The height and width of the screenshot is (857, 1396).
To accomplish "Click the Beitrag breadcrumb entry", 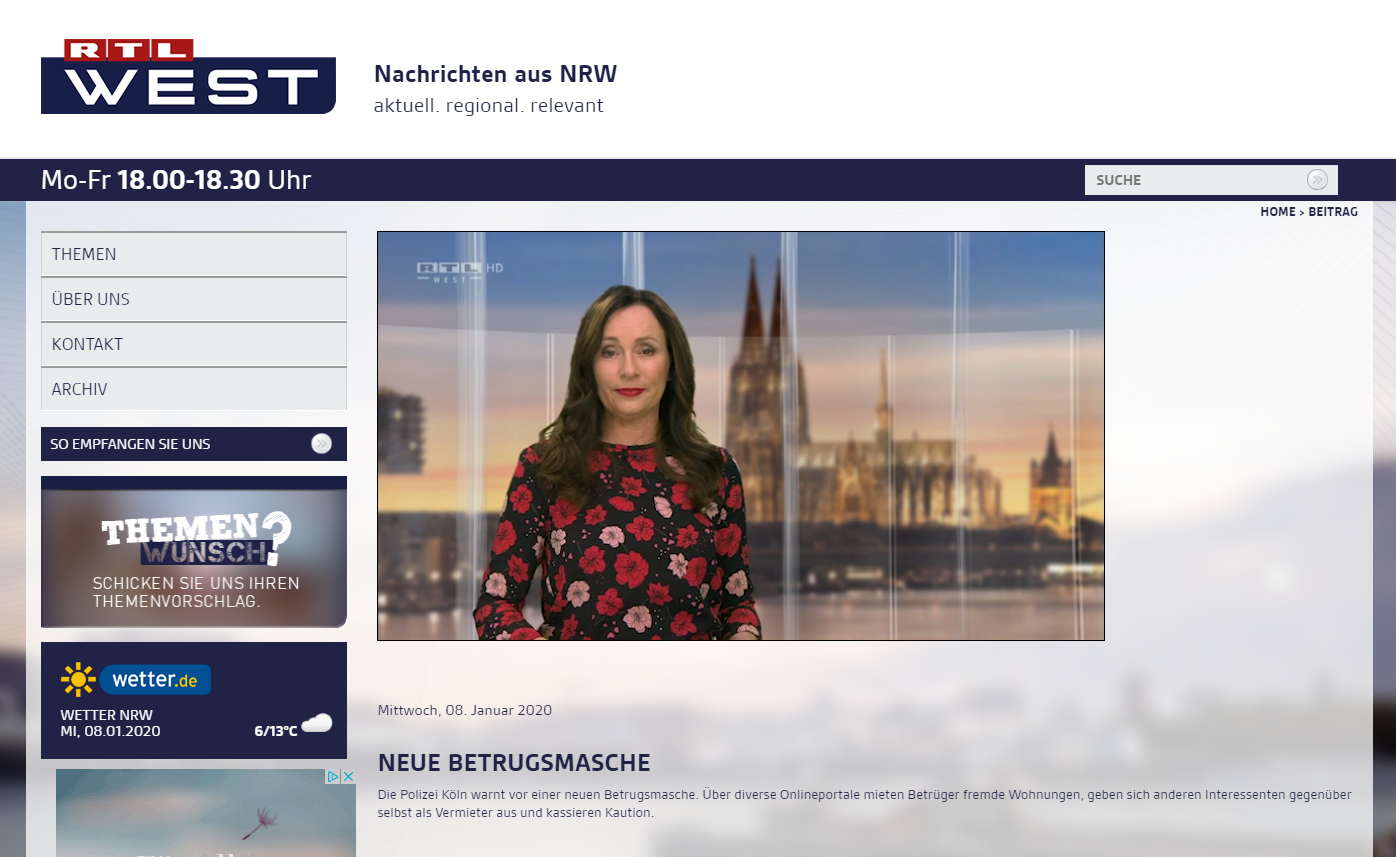I will click(x=1333, y=212).
